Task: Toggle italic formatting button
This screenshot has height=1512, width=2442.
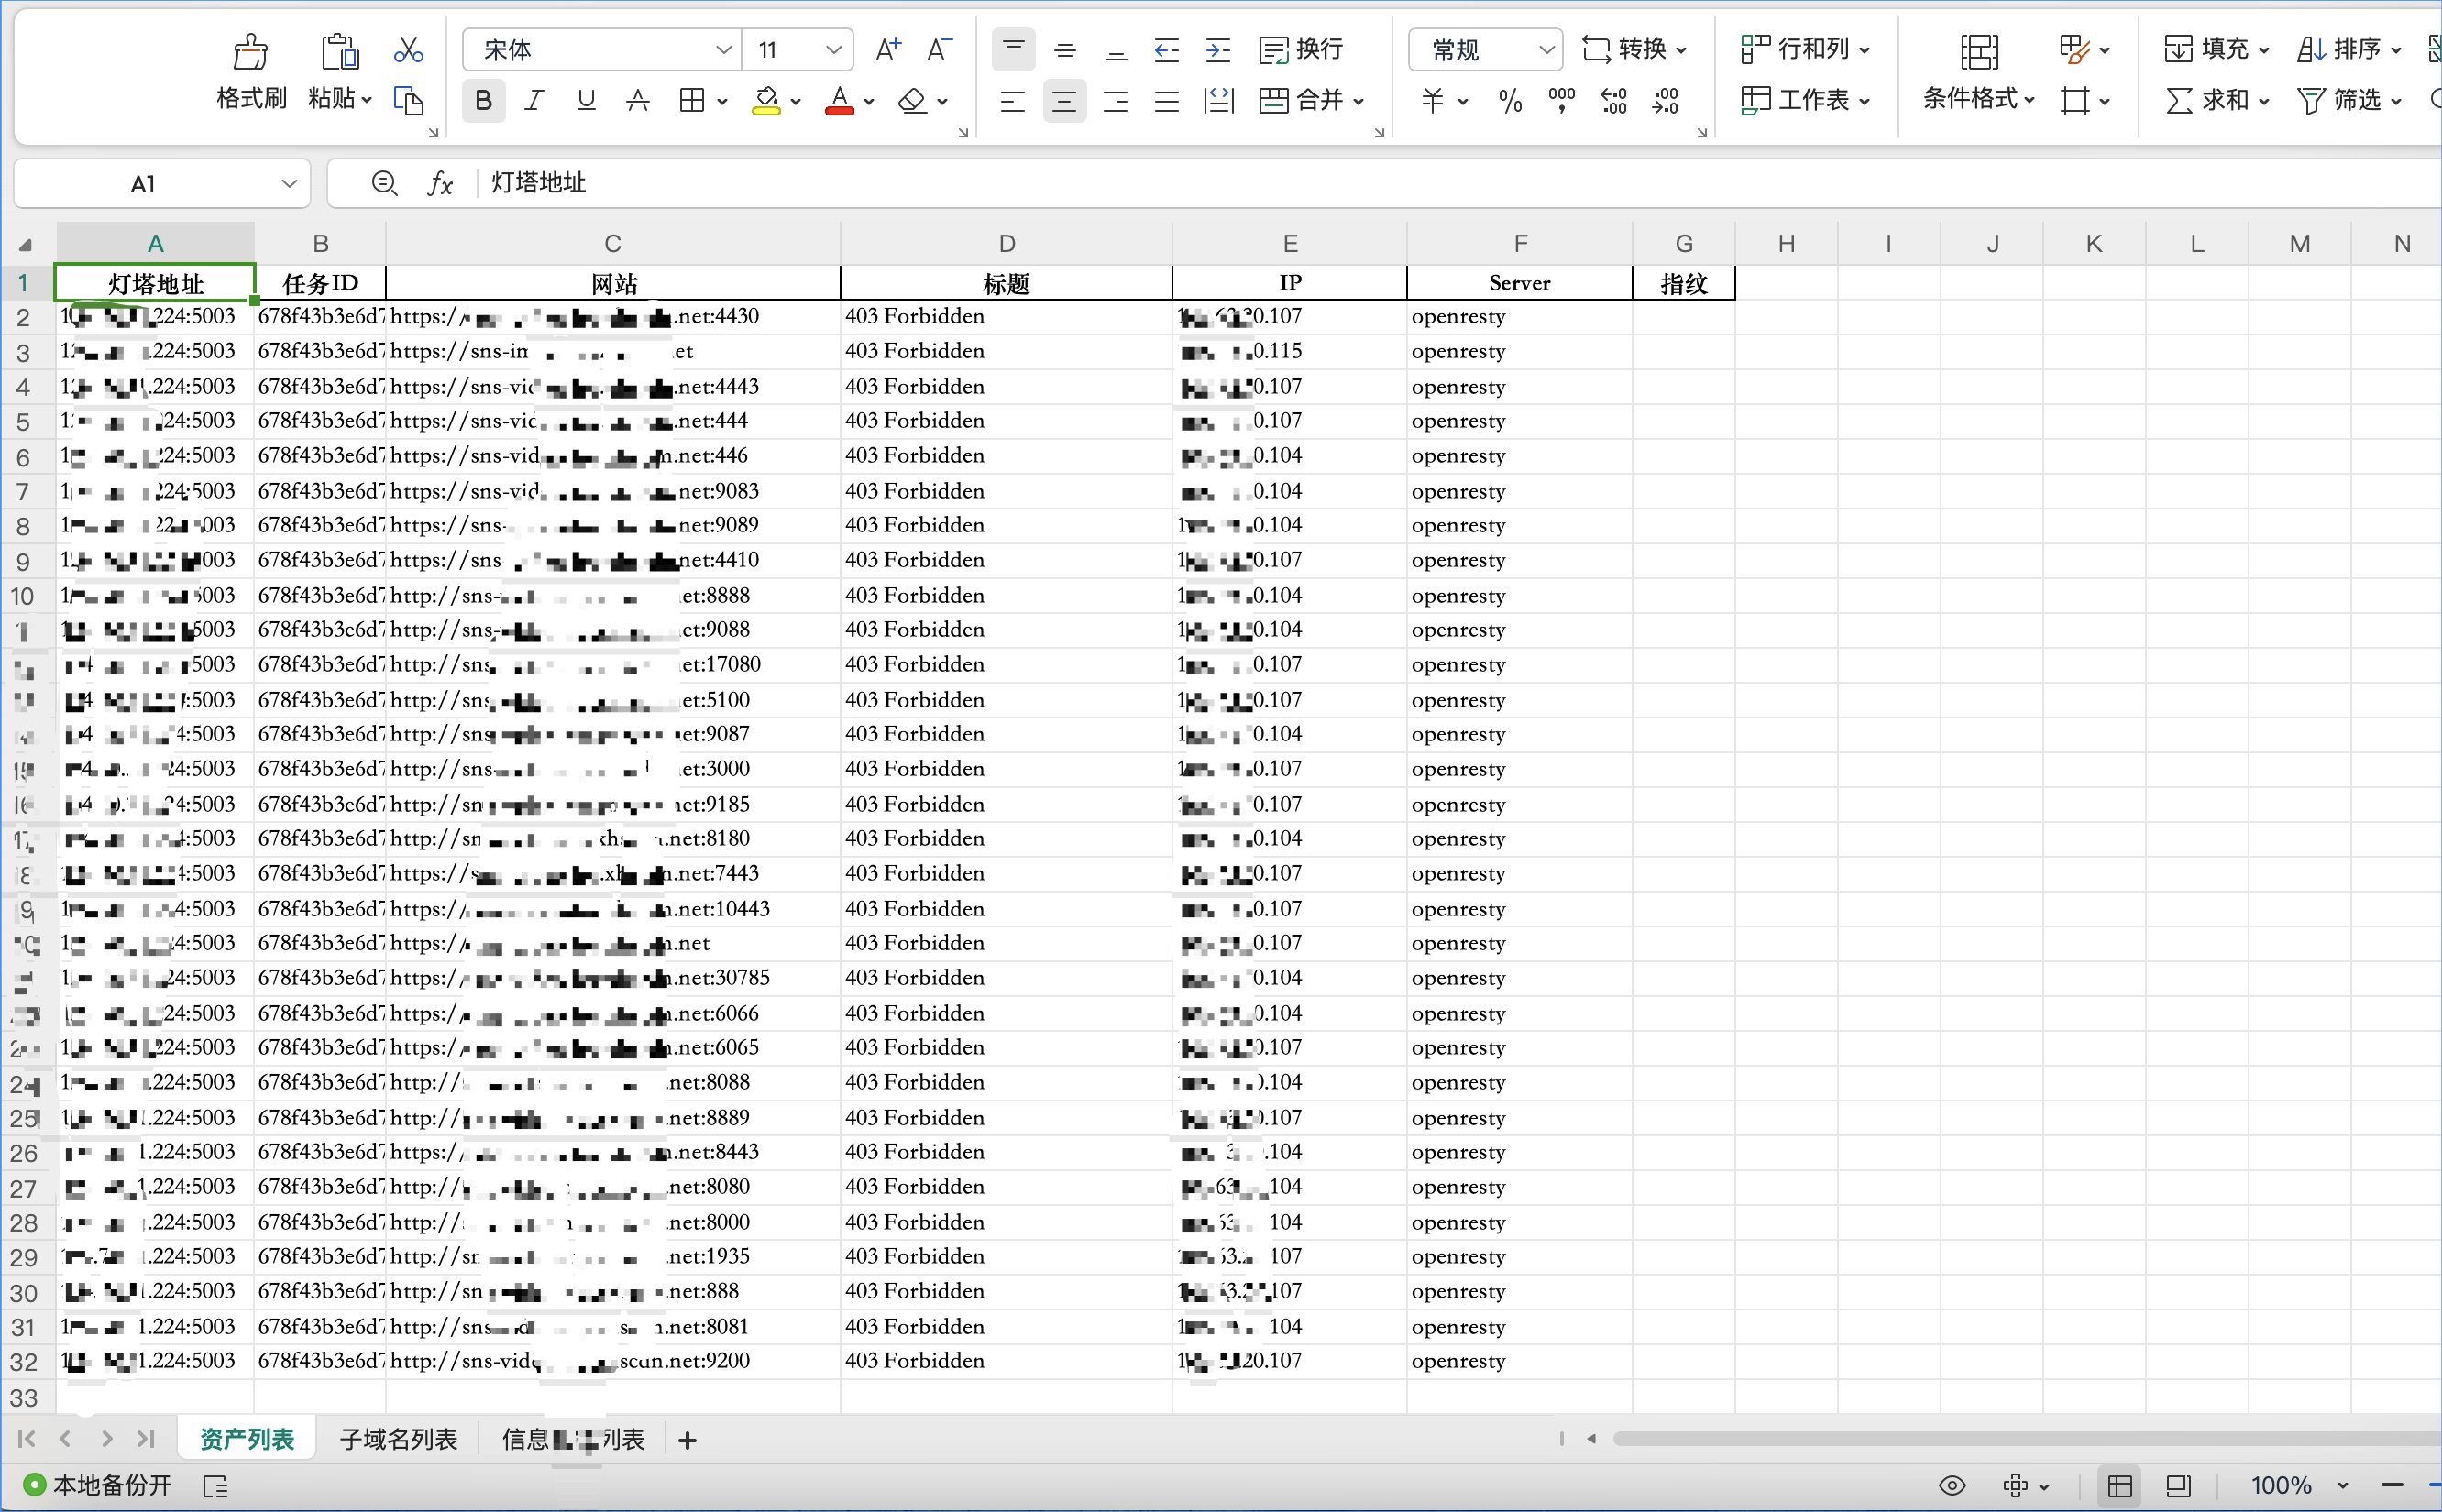Action: coord(534,100)
